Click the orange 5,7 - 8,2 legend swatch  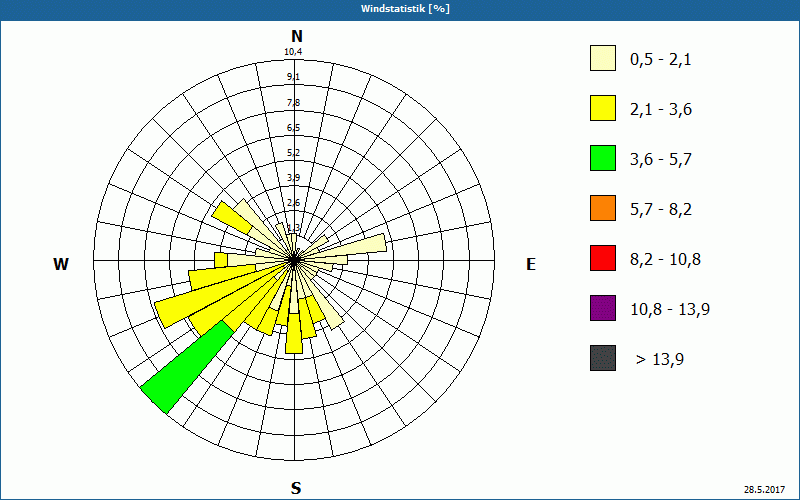pos(603,208)
